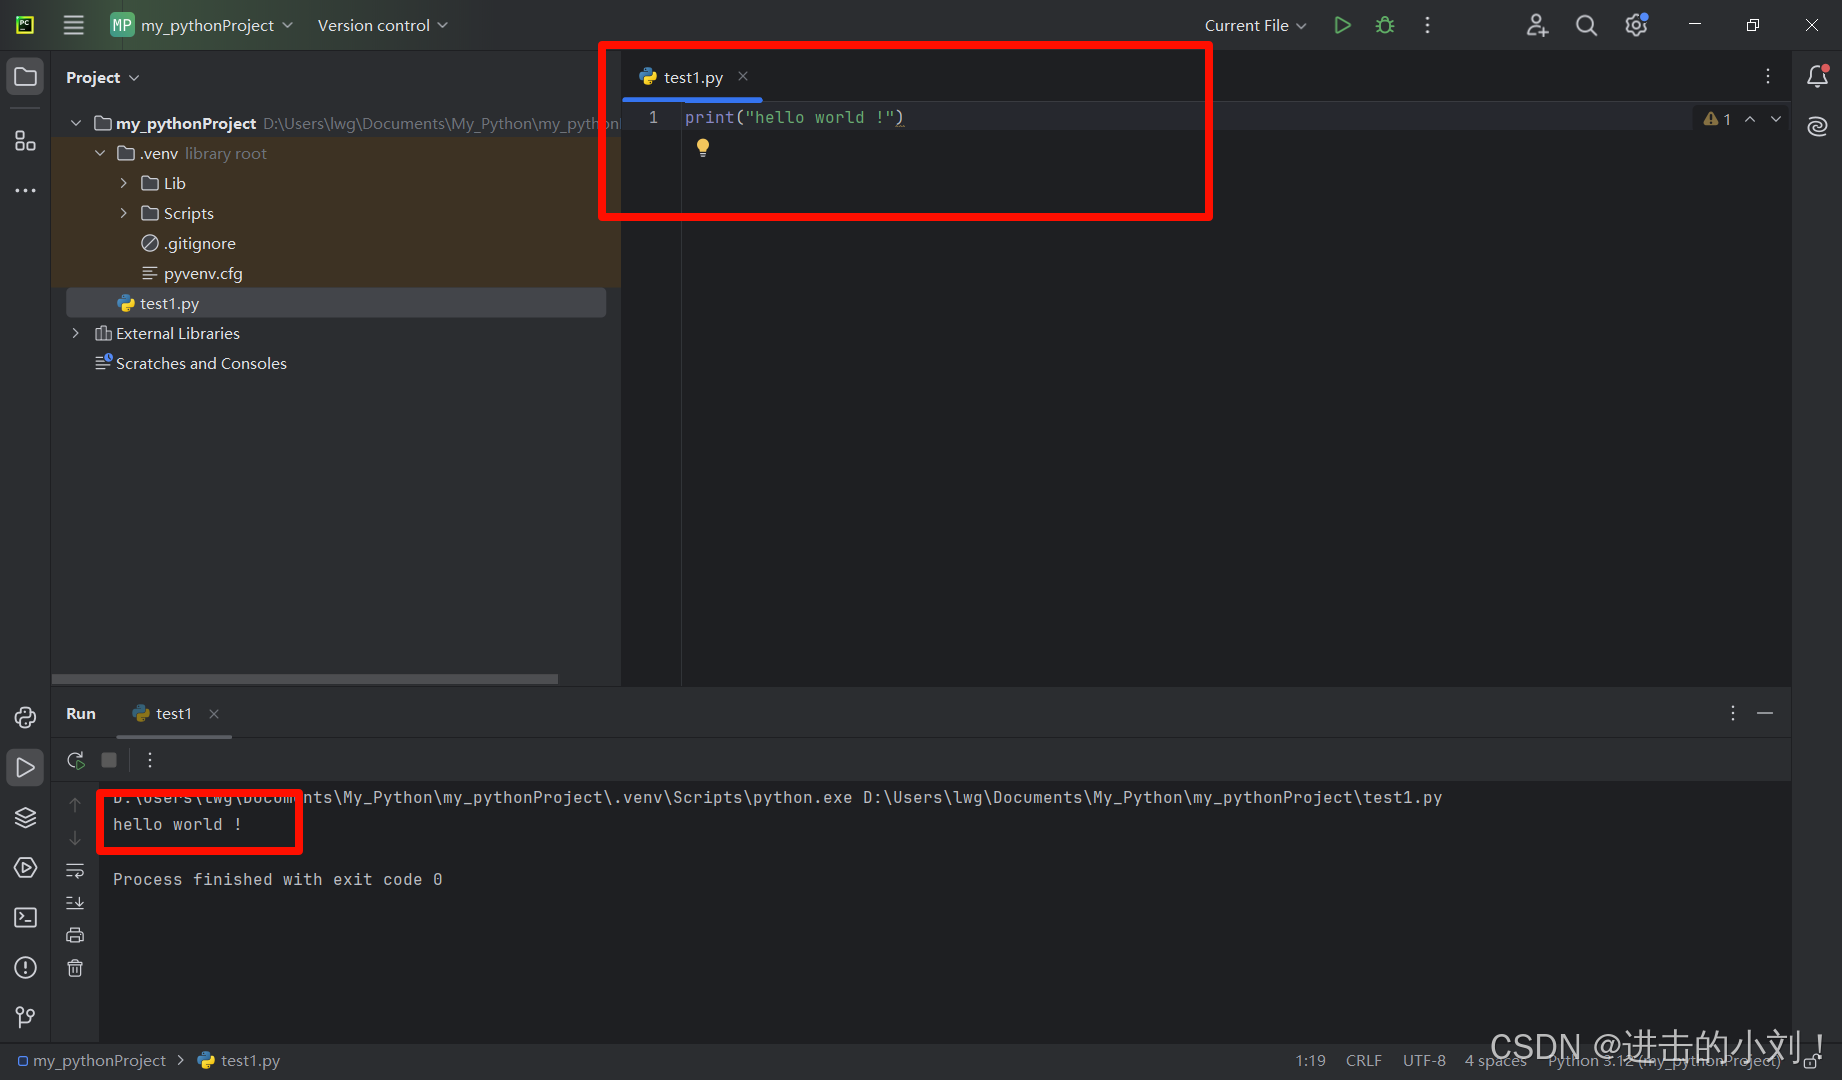Expand the Lib folder
This screenshot has height=1080, width=1842.
pos(124,183)
